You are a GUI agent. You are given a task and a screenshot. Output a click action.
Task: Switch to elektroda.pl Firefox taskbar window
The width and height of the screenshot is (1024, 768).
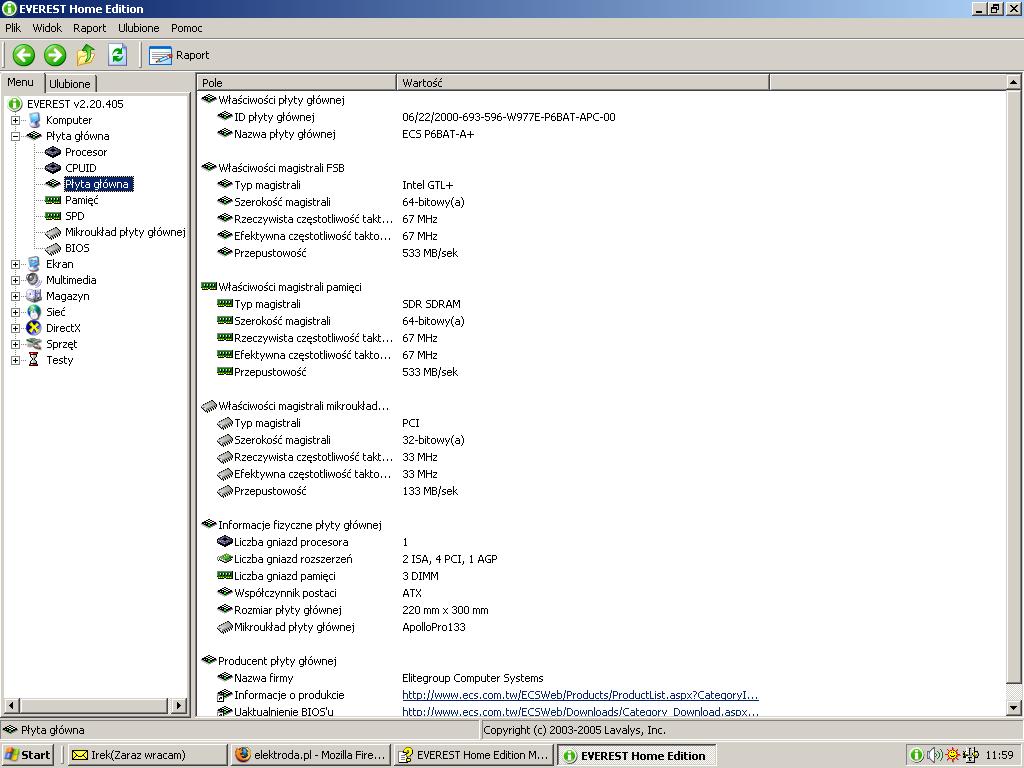click(310, 755)
